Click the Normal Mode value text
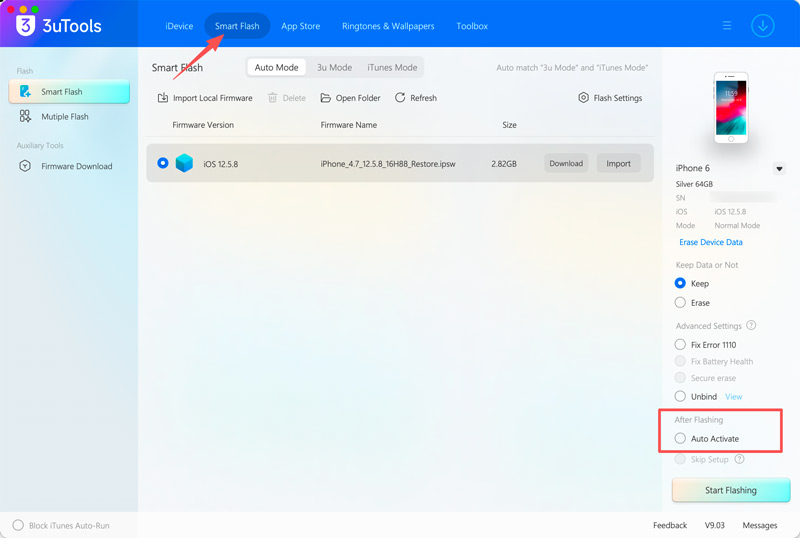 coord(737,226)
